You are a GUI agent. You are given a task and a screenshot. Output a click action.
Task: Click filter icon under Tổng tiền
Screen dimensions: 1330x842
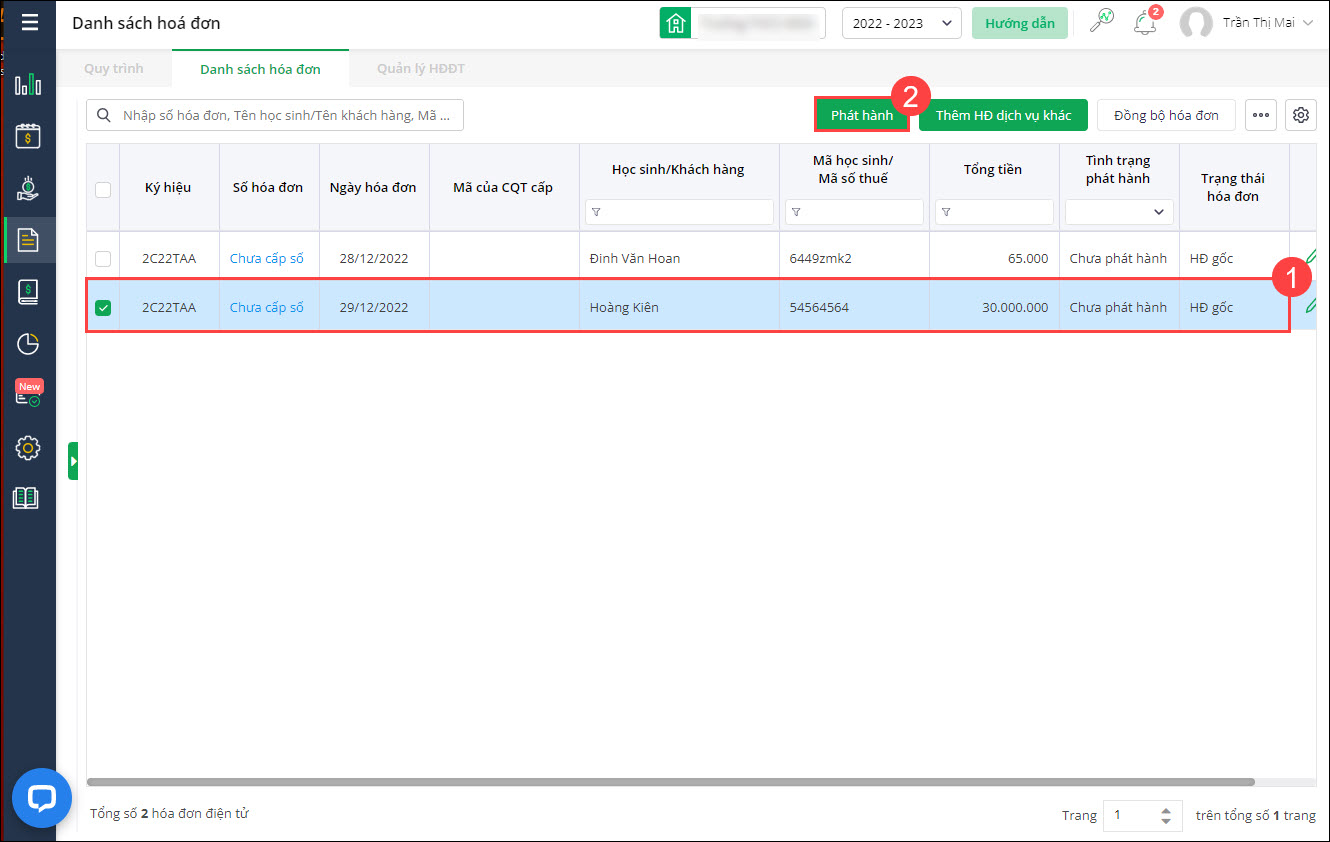pos(946,212)
